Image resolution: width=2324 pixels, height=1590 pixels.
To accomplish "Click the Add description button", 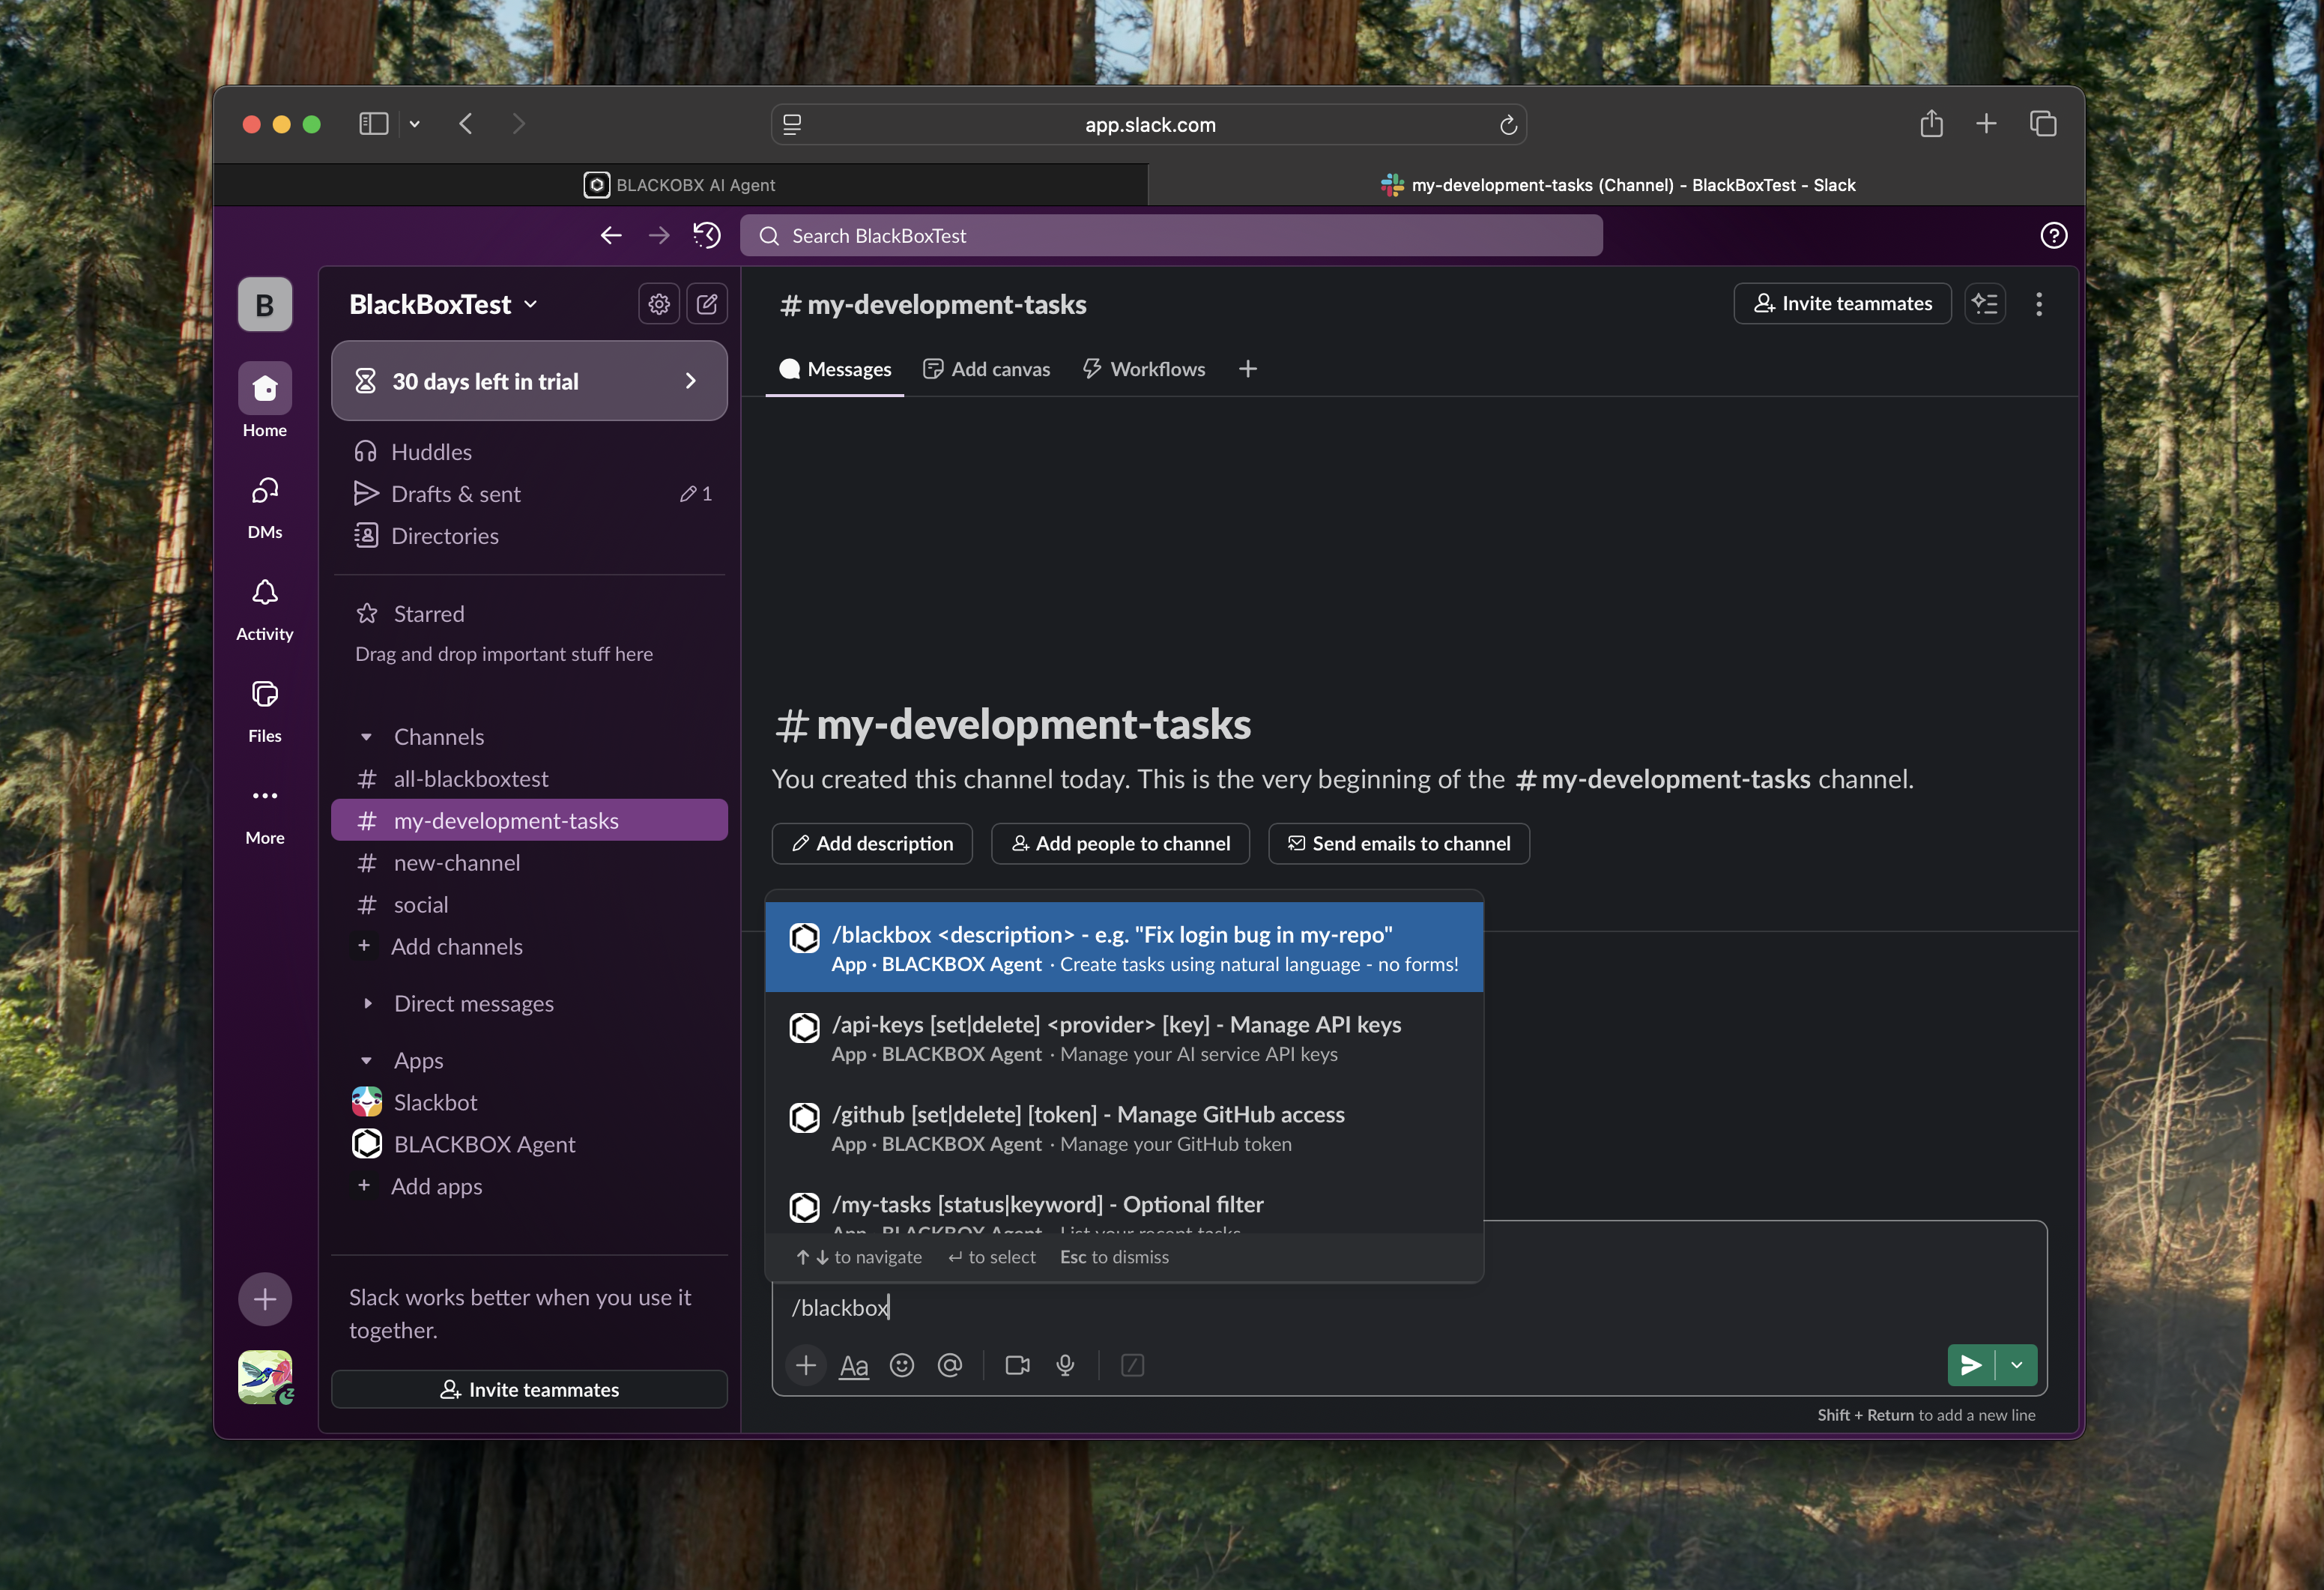I will [872, 843].
